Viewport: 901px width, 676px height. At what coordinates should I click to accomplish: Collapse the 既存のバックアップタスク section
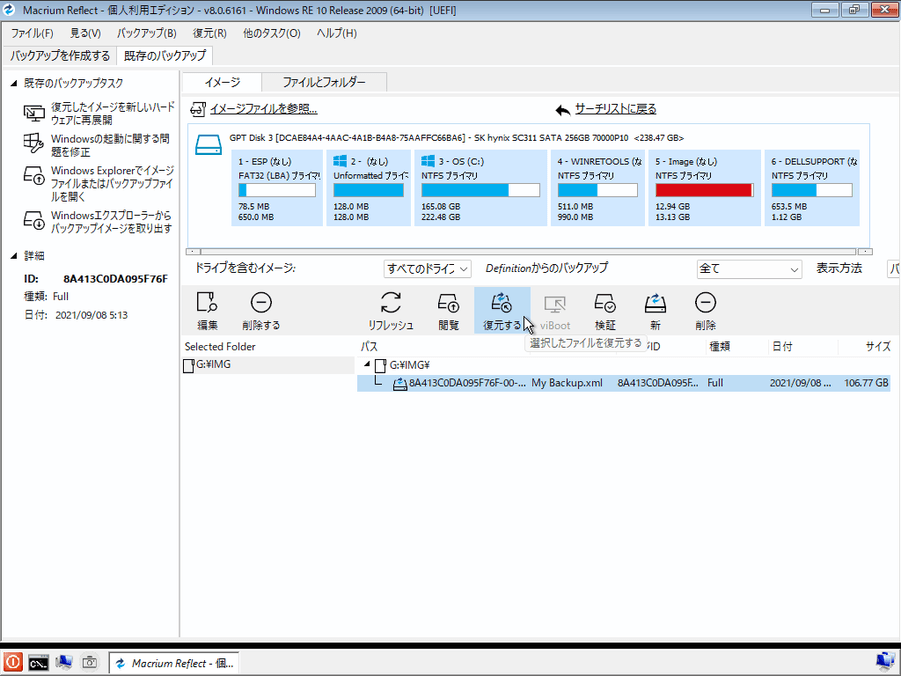(x=14, y=83)
